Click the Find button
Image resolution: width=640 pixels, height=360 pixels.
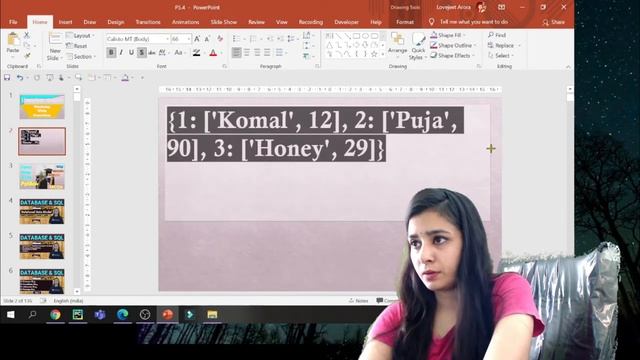pyautogui.click(x=497, y=35)
